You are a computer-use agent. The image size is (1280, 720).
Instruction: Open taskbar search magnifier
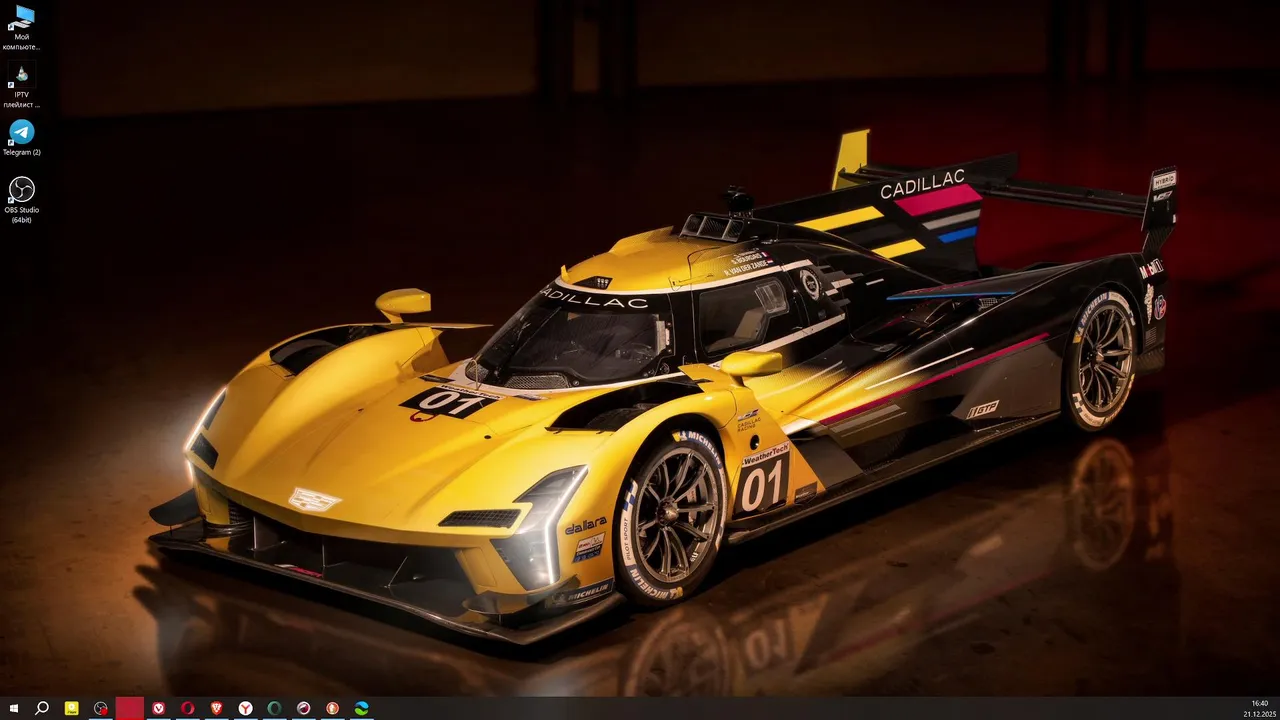(x=42, y=708)
